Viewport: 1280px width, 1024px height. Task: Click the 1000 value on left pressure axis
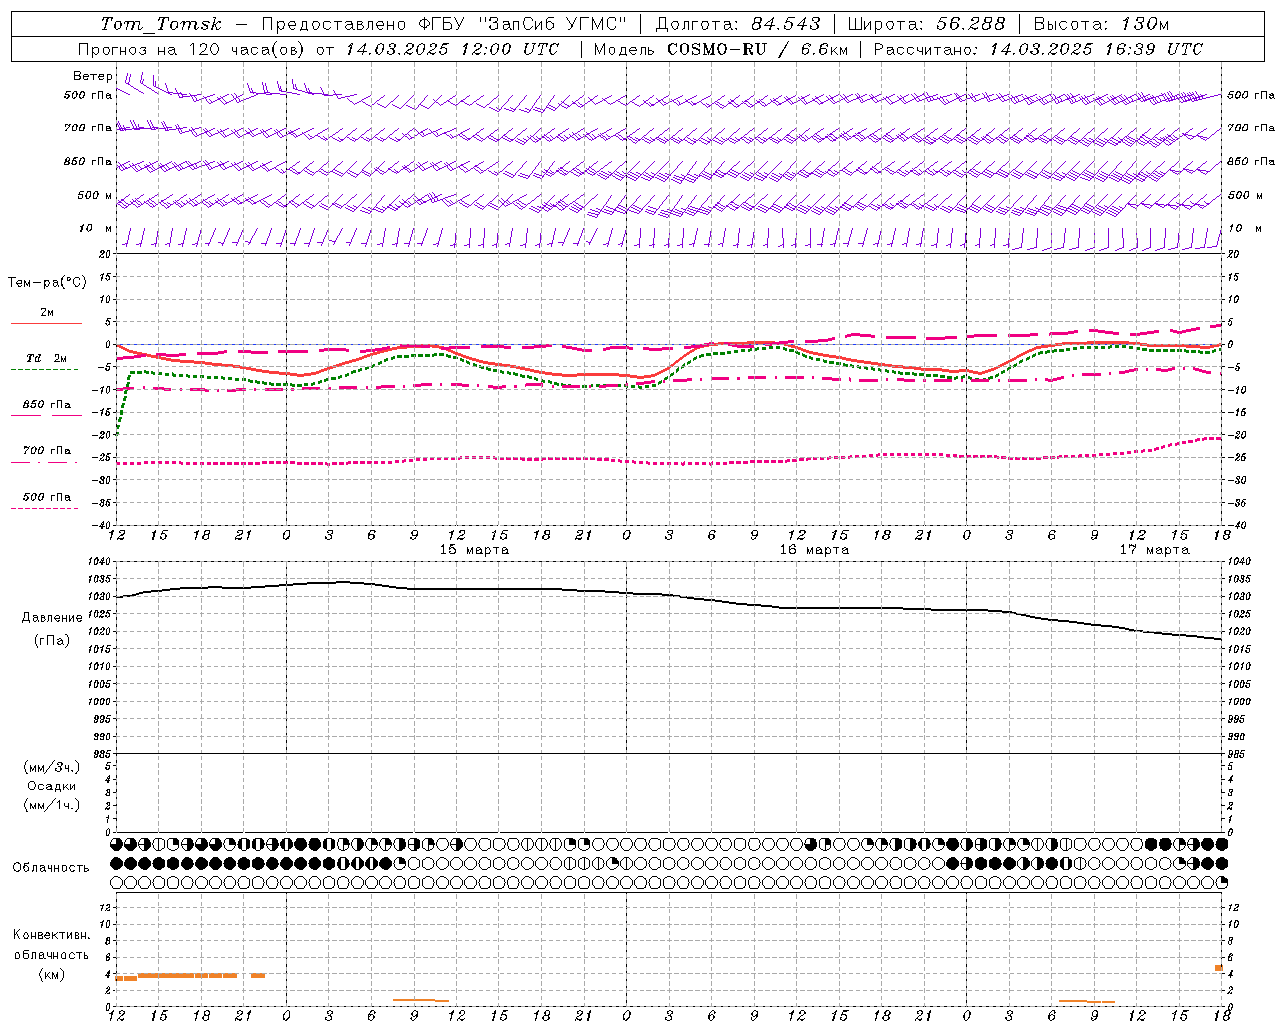(98, 702)
